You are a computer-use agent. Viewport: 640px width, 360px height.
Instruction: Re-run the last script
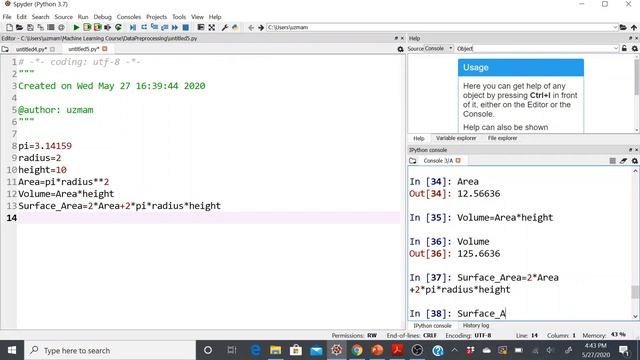(118, 27)
